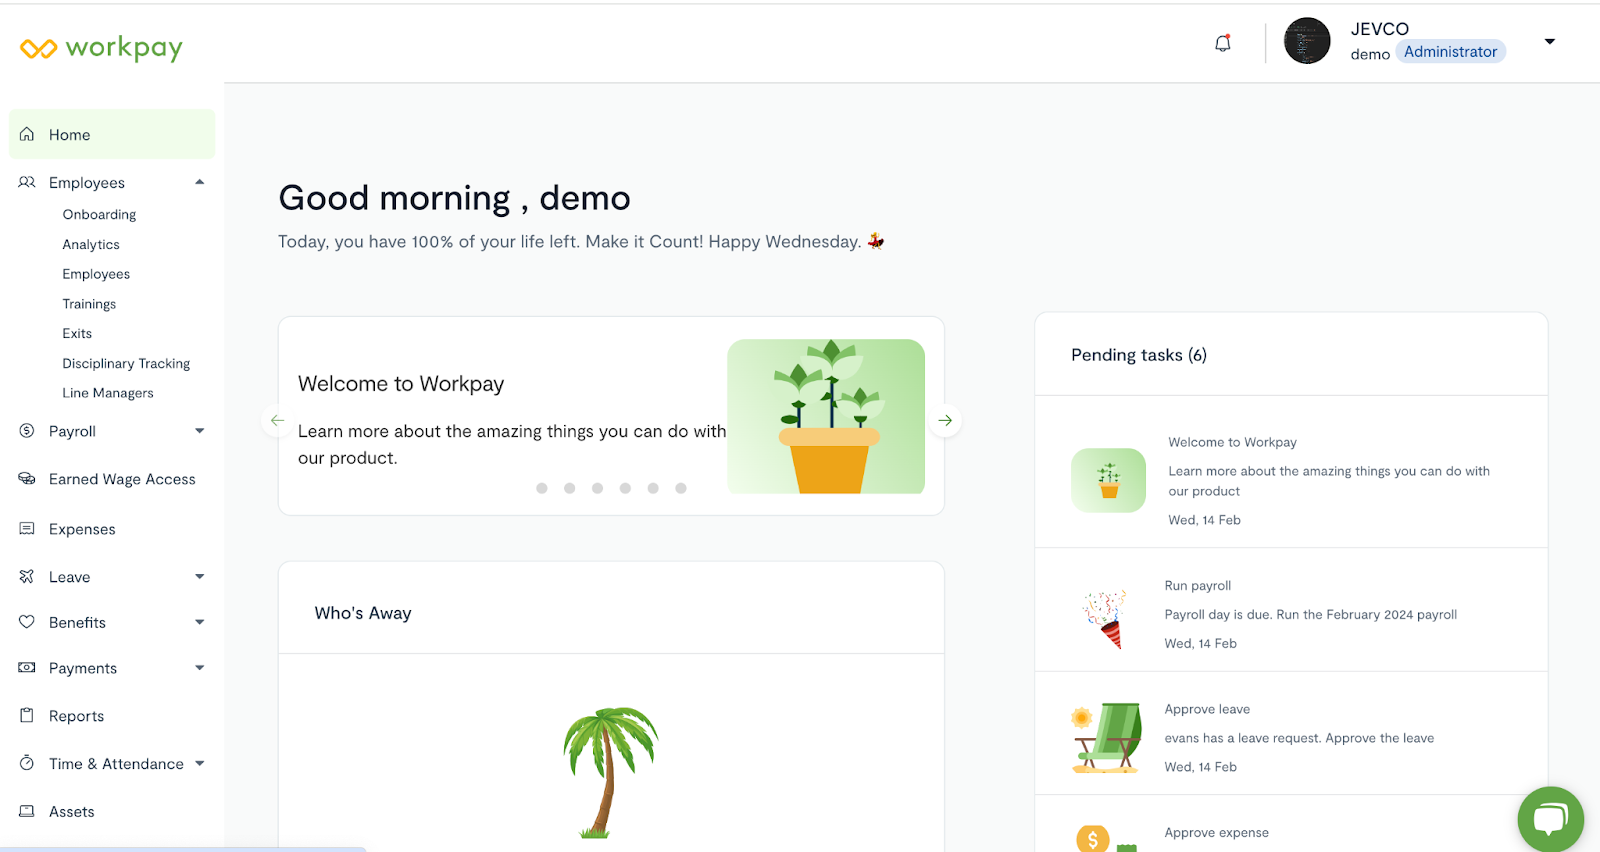
Task: Click the carousel potted plant image
Action: (826, 416)
